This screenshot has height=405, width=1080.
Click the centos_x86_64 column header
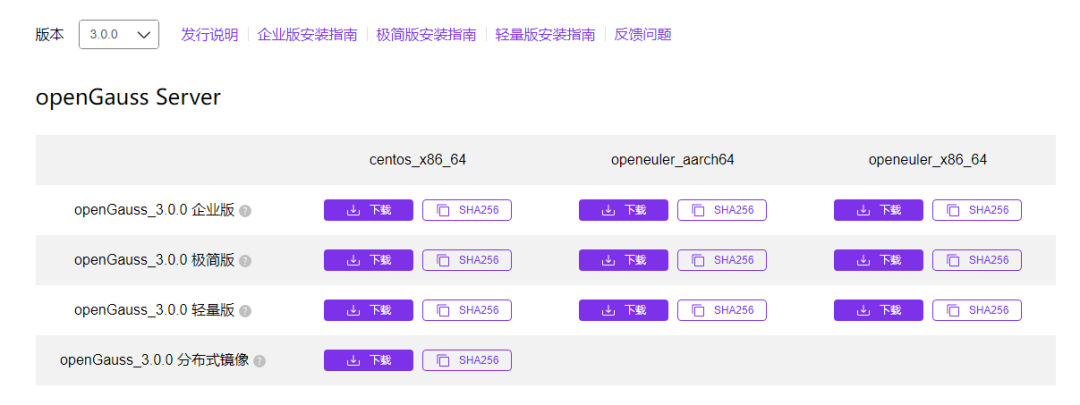(x=417, y=160)
